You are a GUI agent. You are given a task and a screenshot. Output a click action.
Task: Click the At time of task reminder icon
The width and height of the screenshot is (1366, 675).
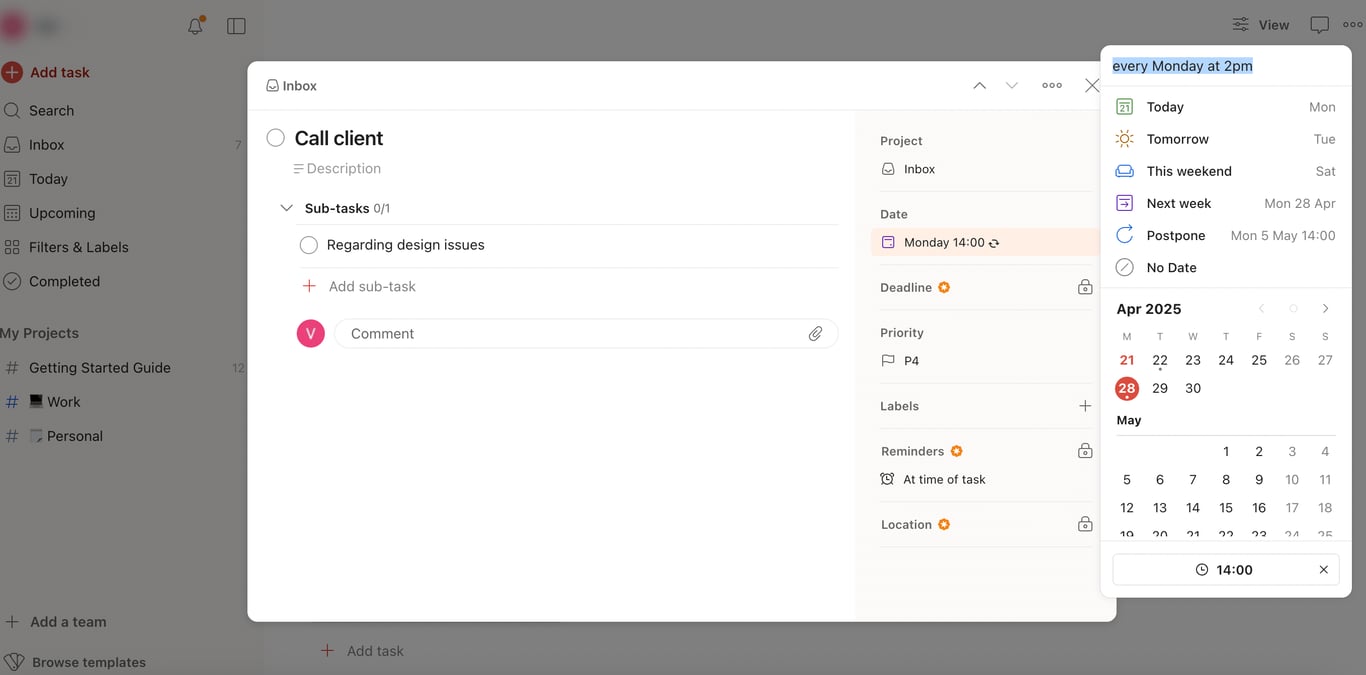tap(887, 479)
